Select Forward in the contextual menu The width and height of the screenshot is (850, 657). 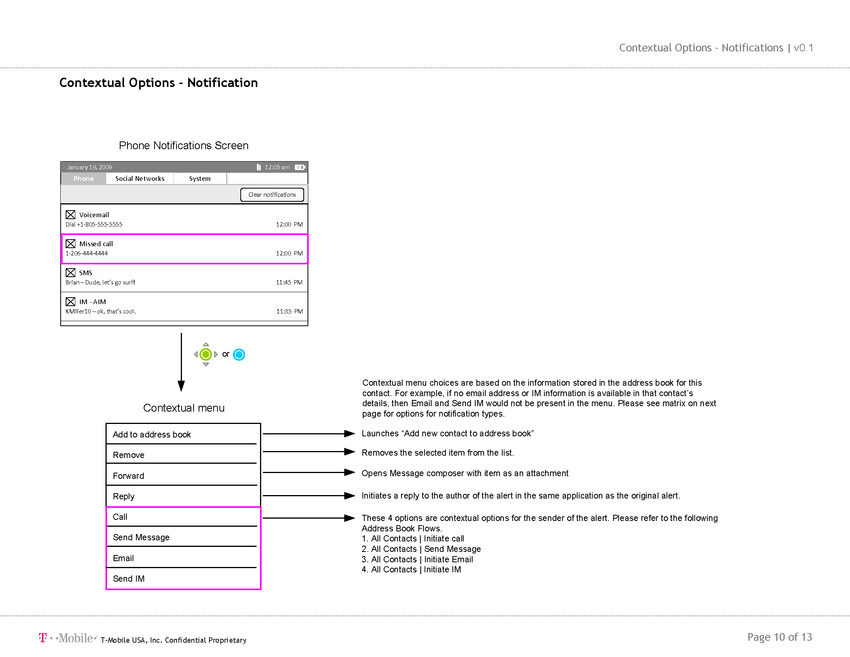click(183, 475)
